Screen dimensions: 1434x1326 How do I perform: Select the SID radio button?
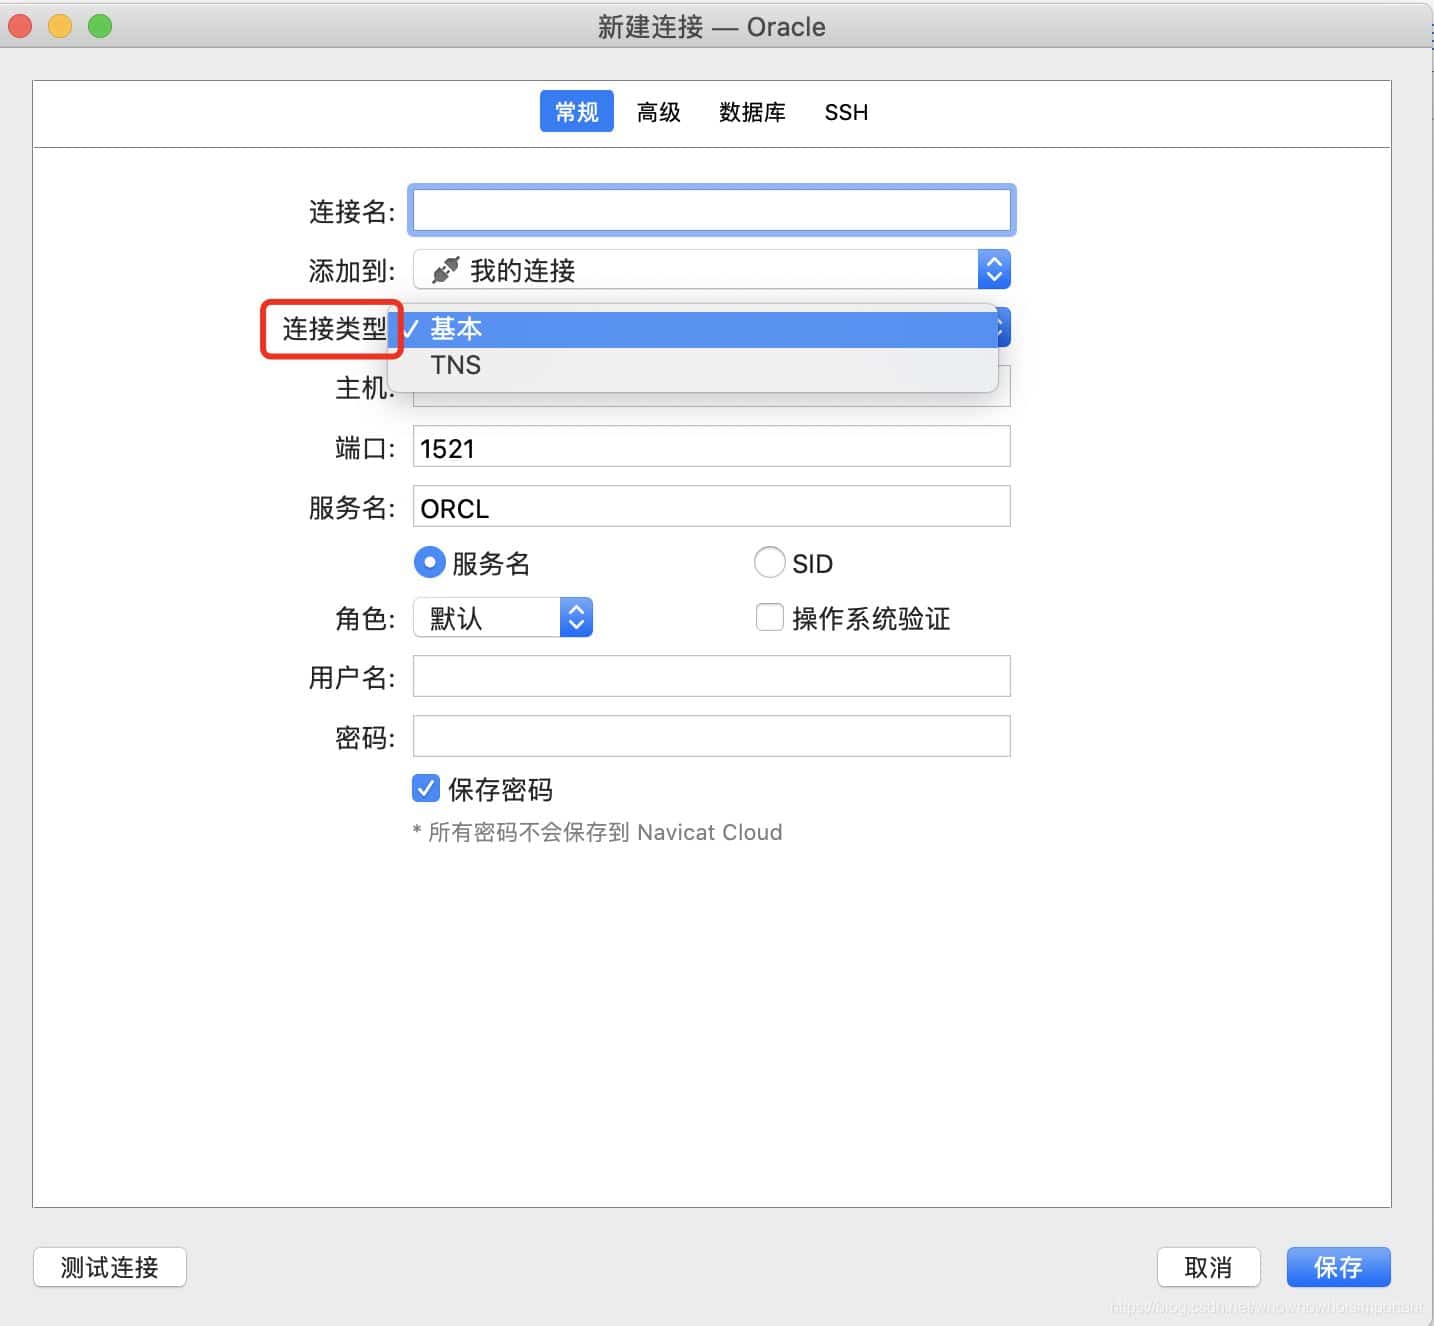point(769,562)
